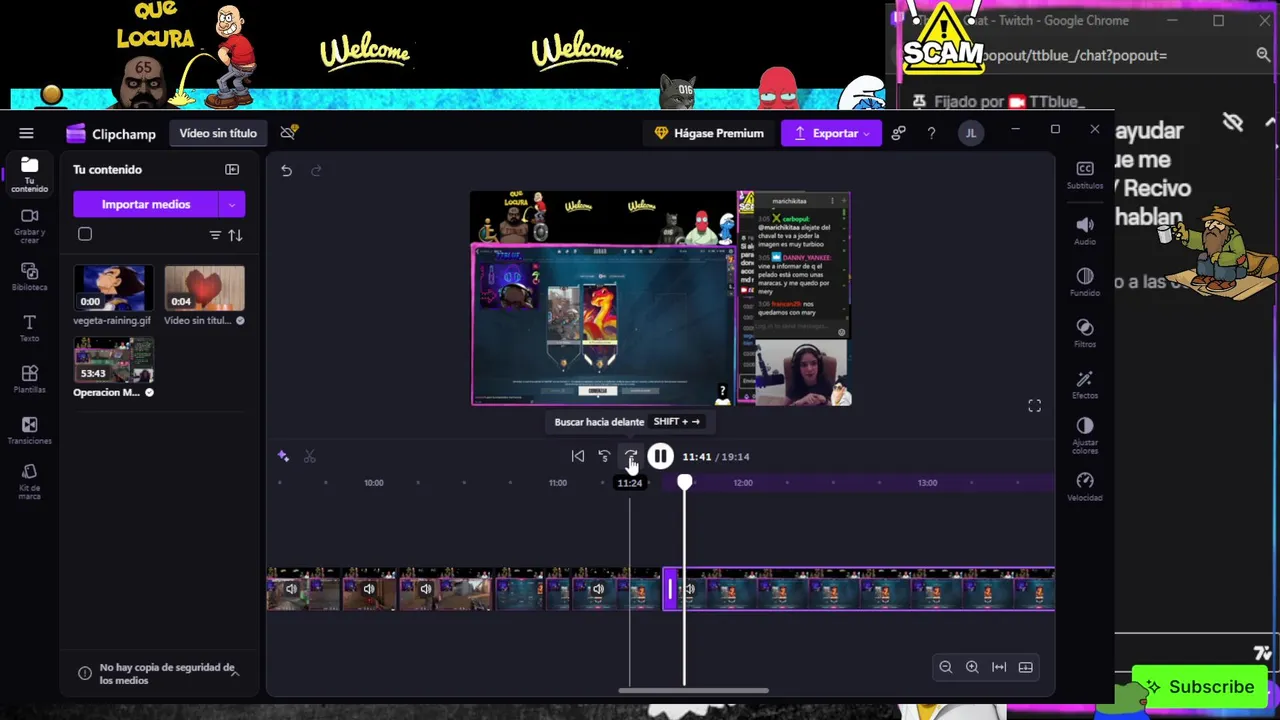Zoom out the timeline
This screenshot has width=1280, height=720.
945,667
